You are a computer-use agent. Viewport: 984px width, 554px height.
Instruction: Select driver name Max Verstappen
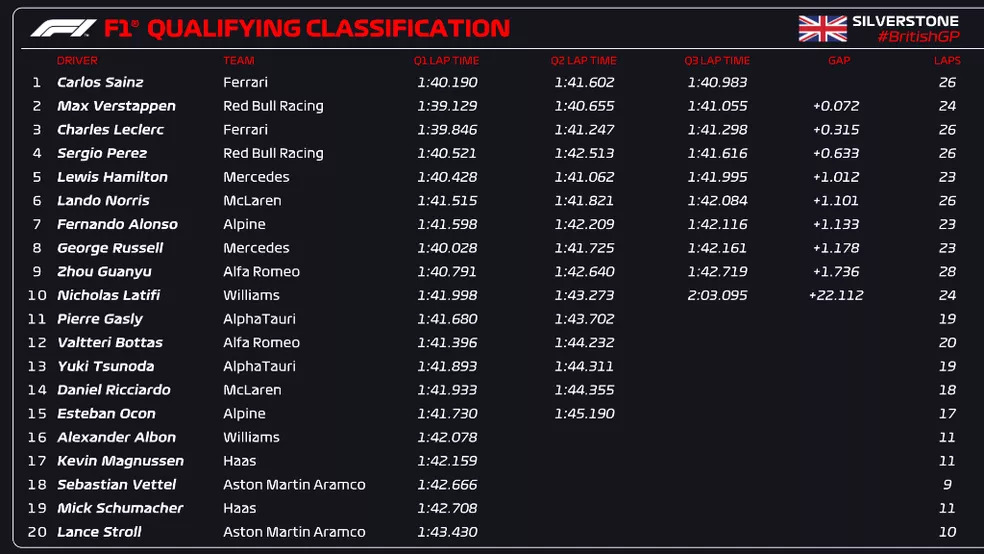116,106
